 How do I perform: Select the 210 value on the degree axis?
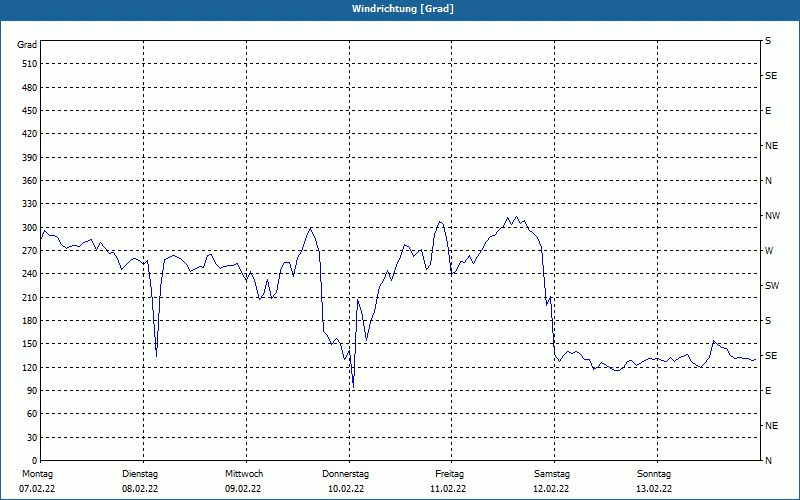click(30, 297)
